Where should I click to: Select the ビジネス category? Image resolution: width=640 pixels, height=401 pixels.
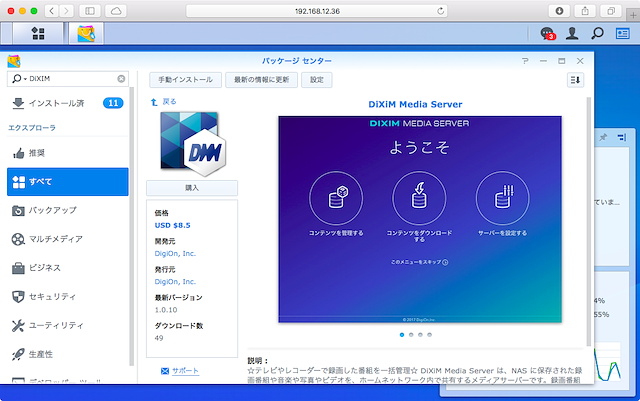tap(68, 268)
